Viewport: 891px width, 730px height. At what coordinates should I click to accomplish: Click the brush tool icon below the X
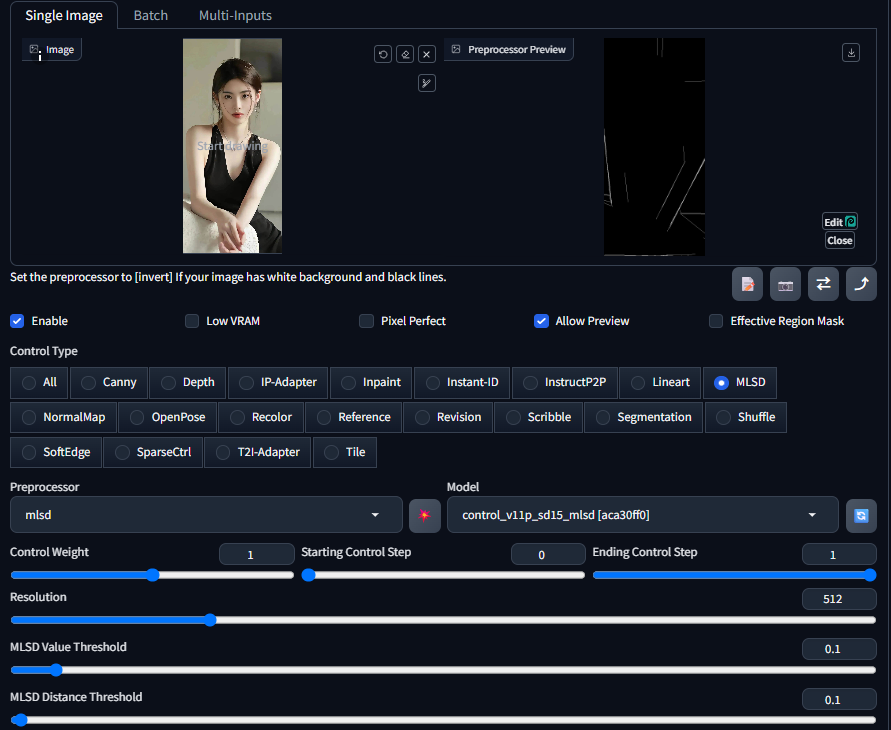(427, 83)
